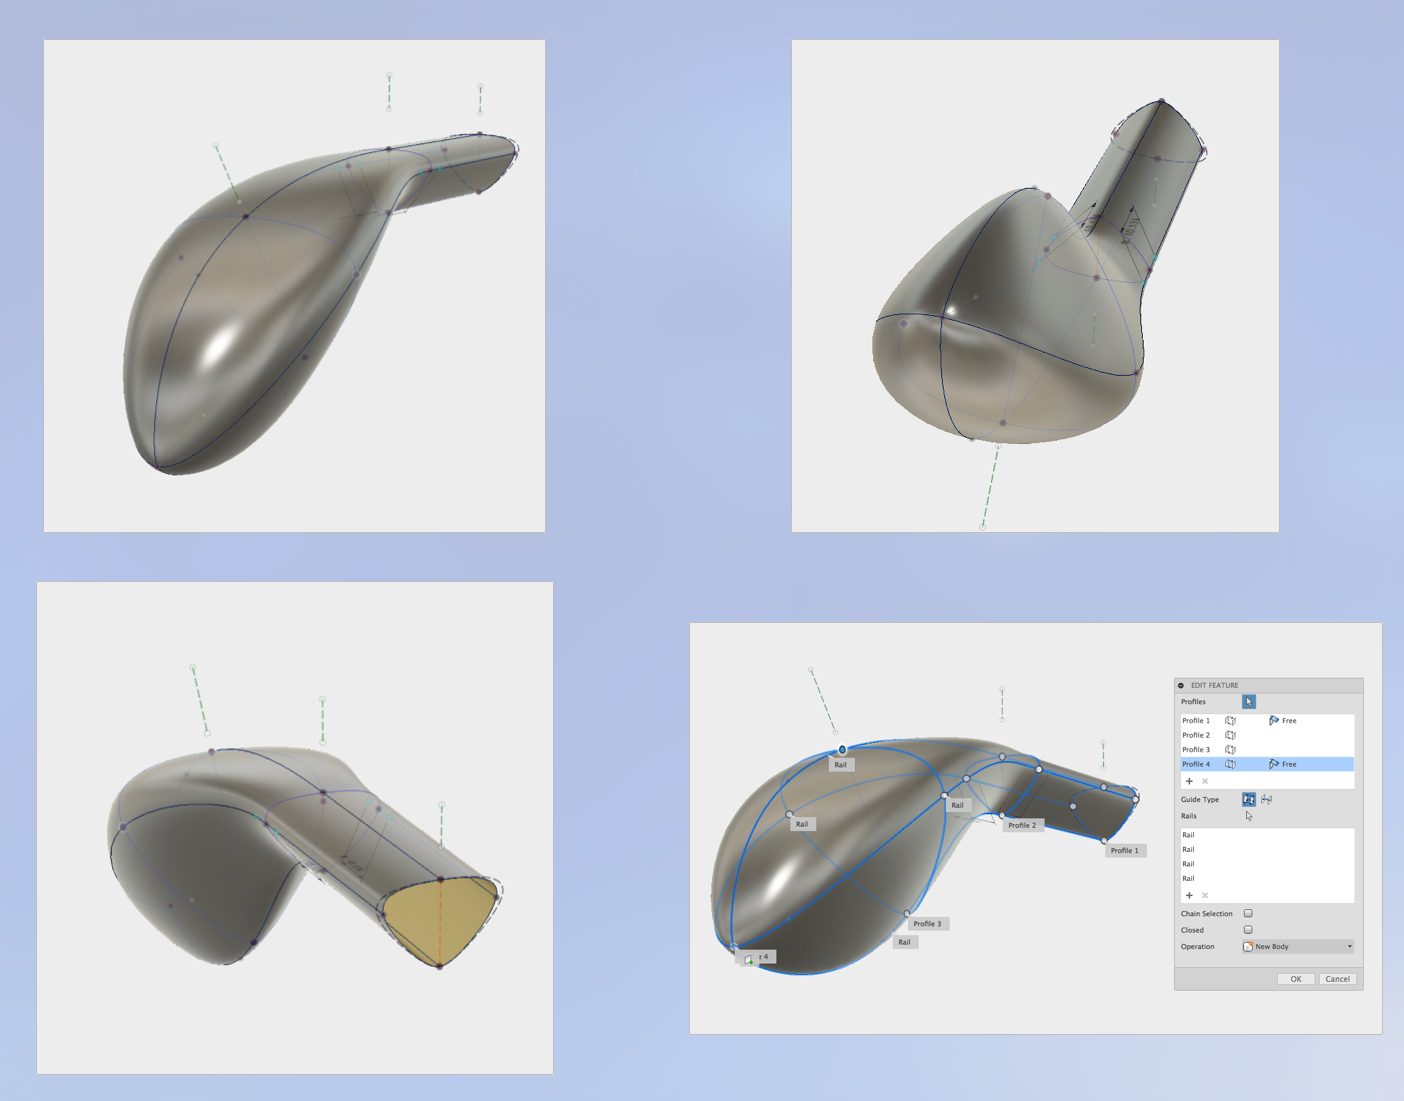Click the Free flag icon next to Profile 1

1274,721
